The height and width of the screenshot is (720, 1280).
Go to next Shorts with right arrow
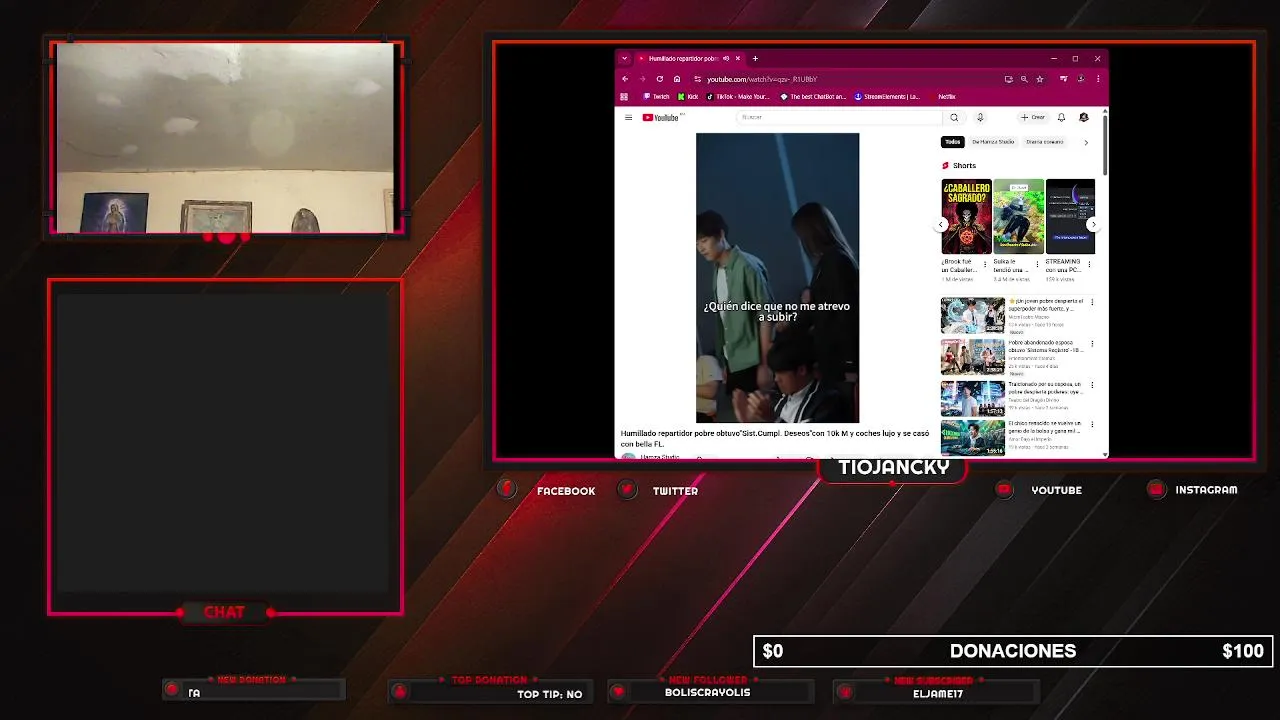[x=1093, y=224]
